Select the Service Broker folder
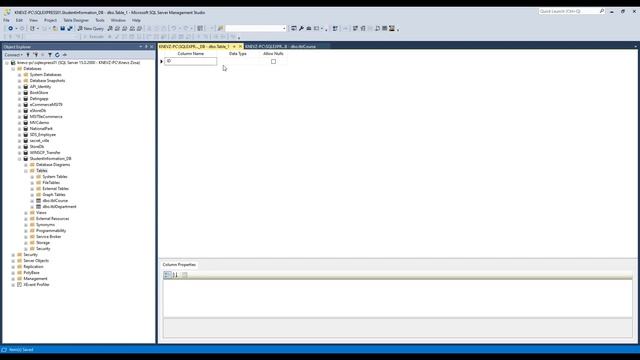 tap(49, 236)
